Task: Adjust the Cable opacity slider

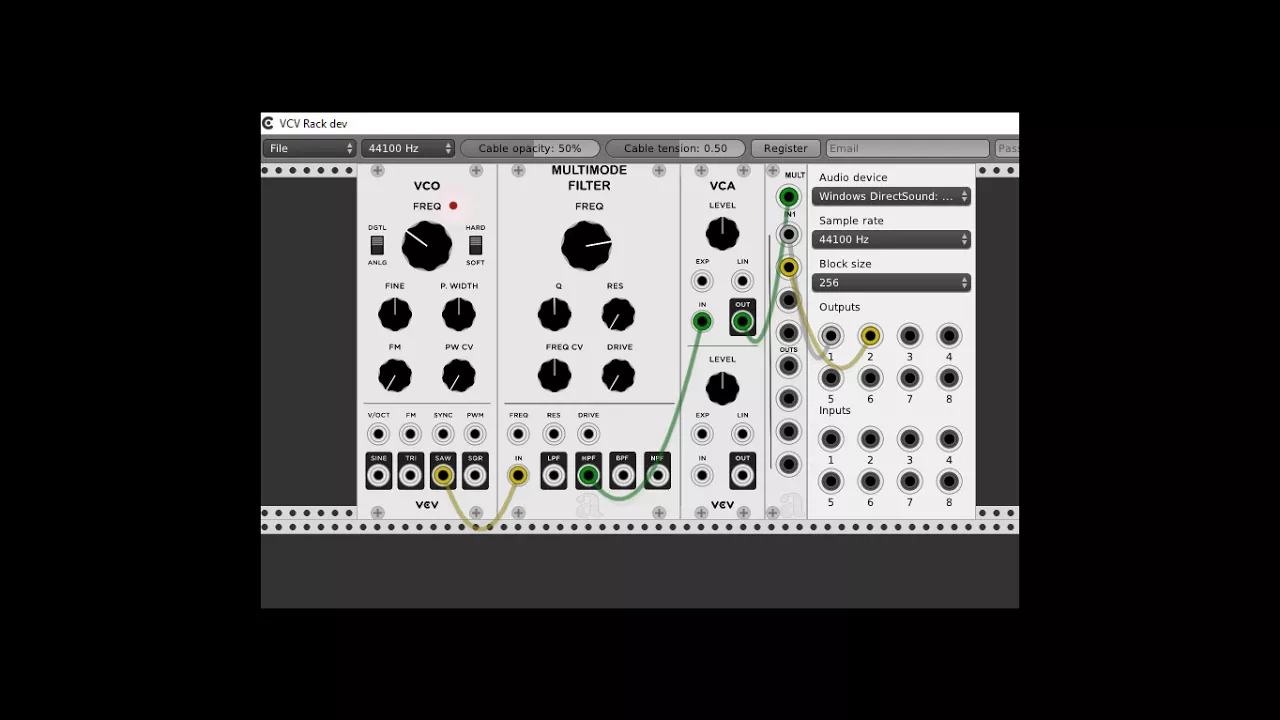Action: 530,148
